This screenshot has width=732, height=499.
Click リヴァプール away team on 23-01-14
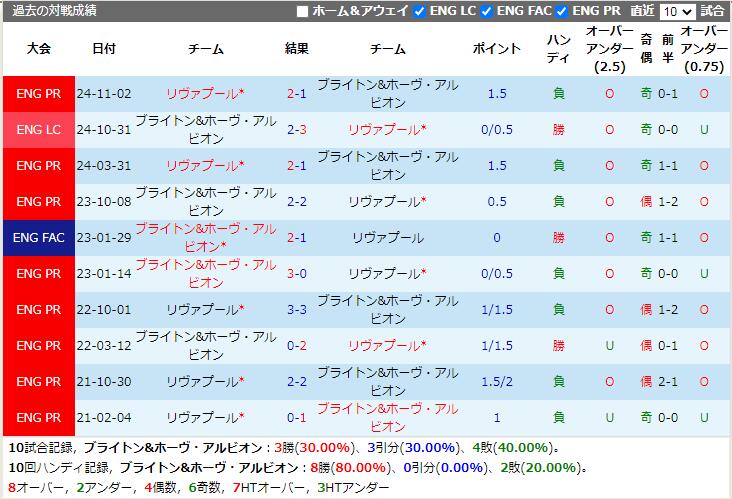pyautogui.click(x=387, y=274)
